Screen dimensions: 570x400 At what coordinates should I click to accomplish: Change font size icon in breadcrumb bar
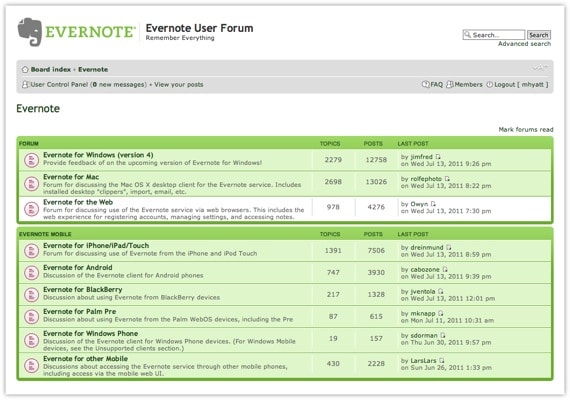[x=540, y=68]
